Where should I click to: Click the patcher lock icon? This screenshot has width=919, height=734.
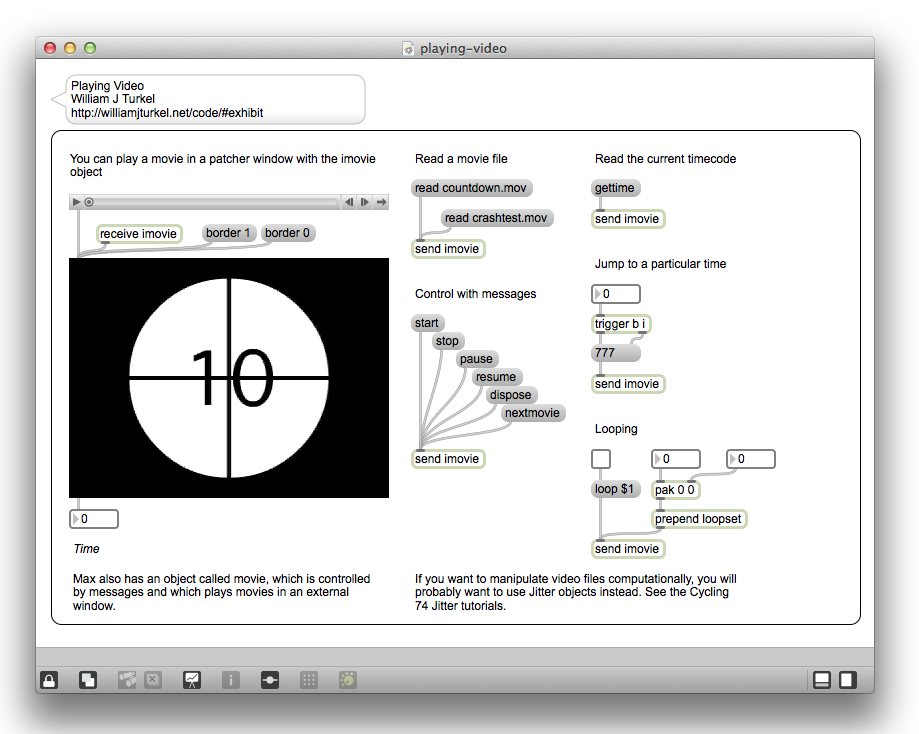click(49, 680)
